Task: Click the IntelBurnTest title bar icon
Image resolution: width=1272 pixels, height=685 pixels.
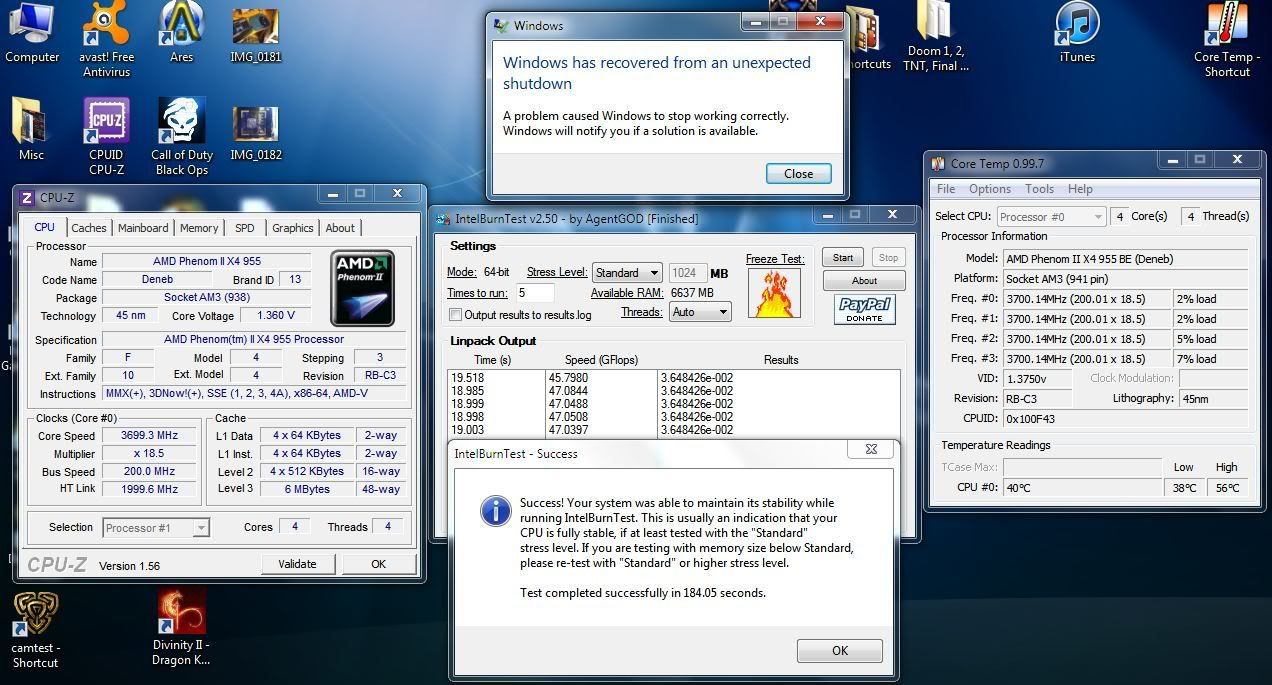Action: (x=443, y=218)
